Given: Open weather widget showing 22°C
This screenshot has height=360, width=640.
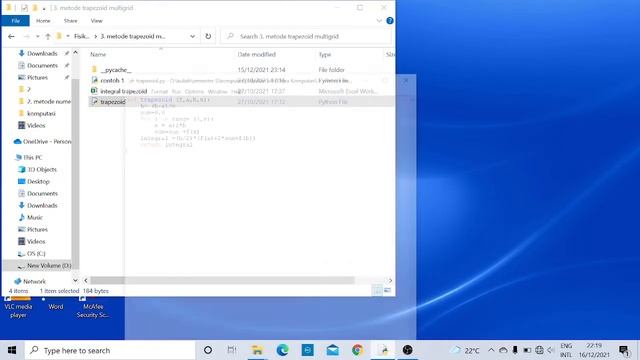Looking at the screenshot, I should click(465, 350).
